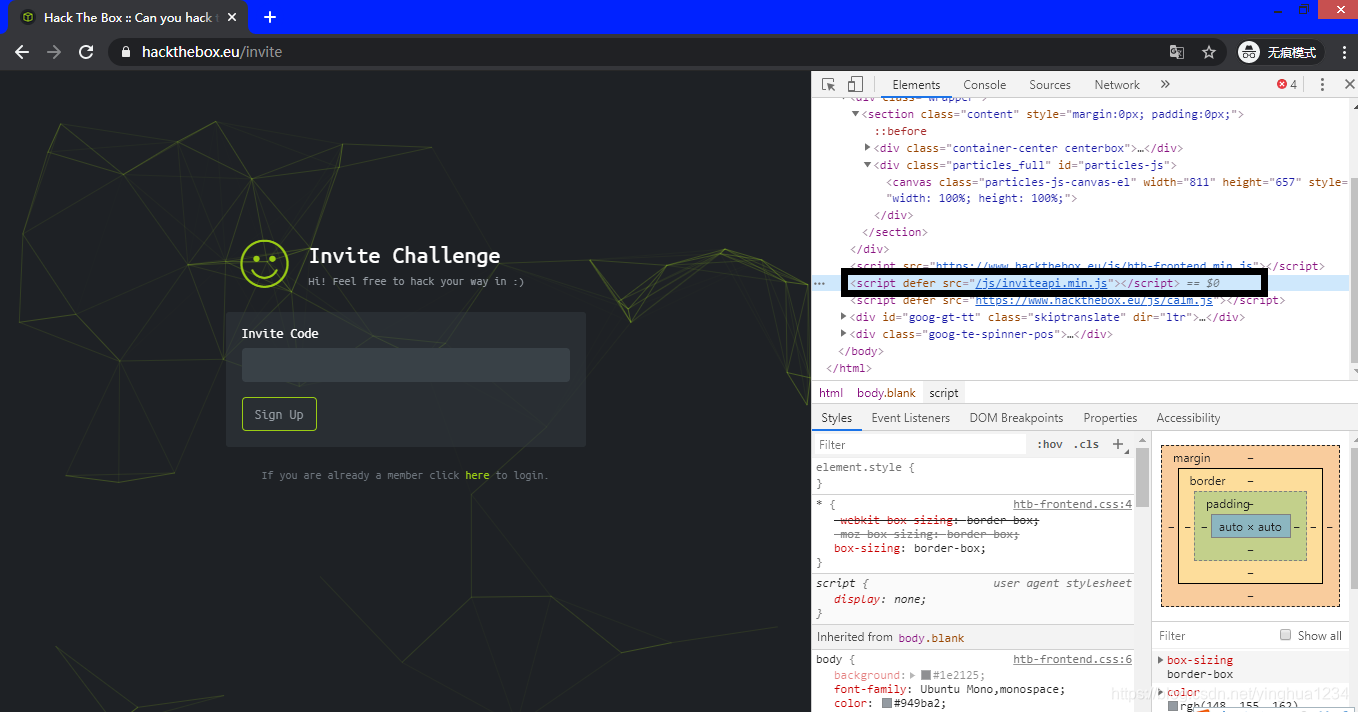Image resolution: width=1358 pixels, height=712 pixels.
Task: Click the Styles filter input
Action: (920, 444)
